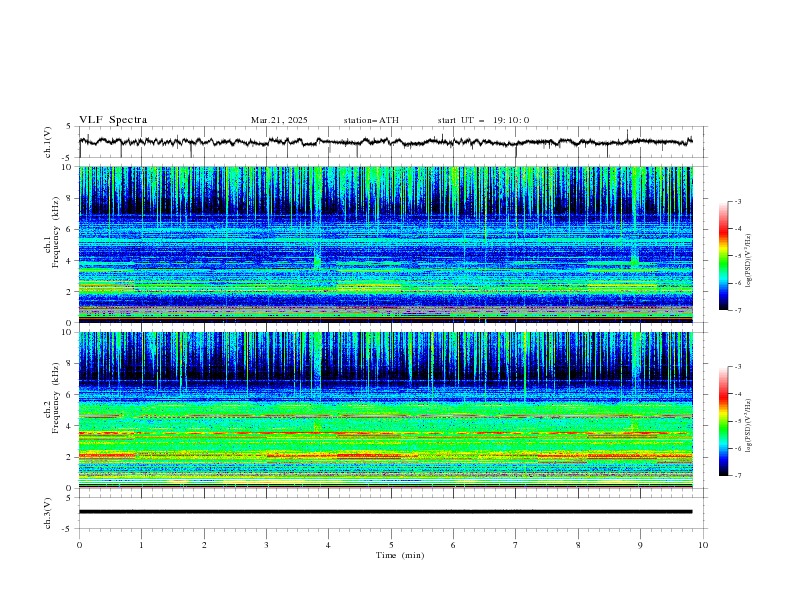Image resolution: width=792 pixels, height=612 pixels.
Task: Click the "8" kHz tick on ch.2 spectrogram
Action: (x=70, y=364)
